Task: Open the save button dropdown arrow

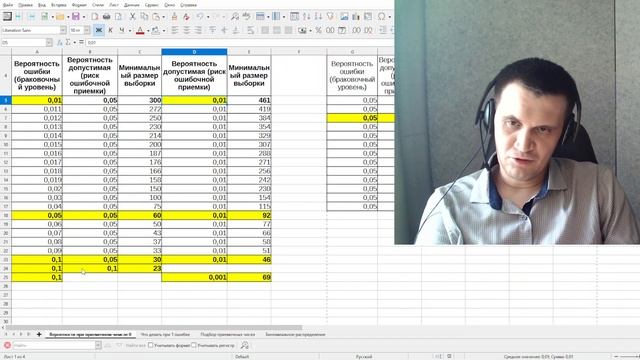Action: 84,17
